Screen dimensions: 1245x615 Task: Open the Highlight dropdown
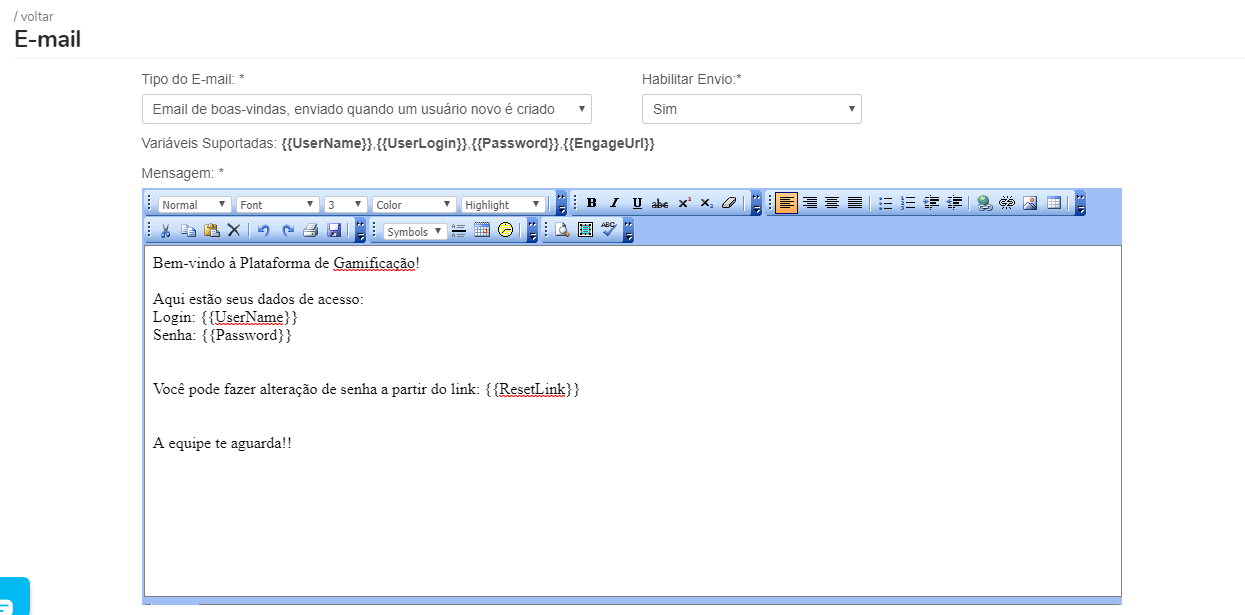[x=504, y=204]
